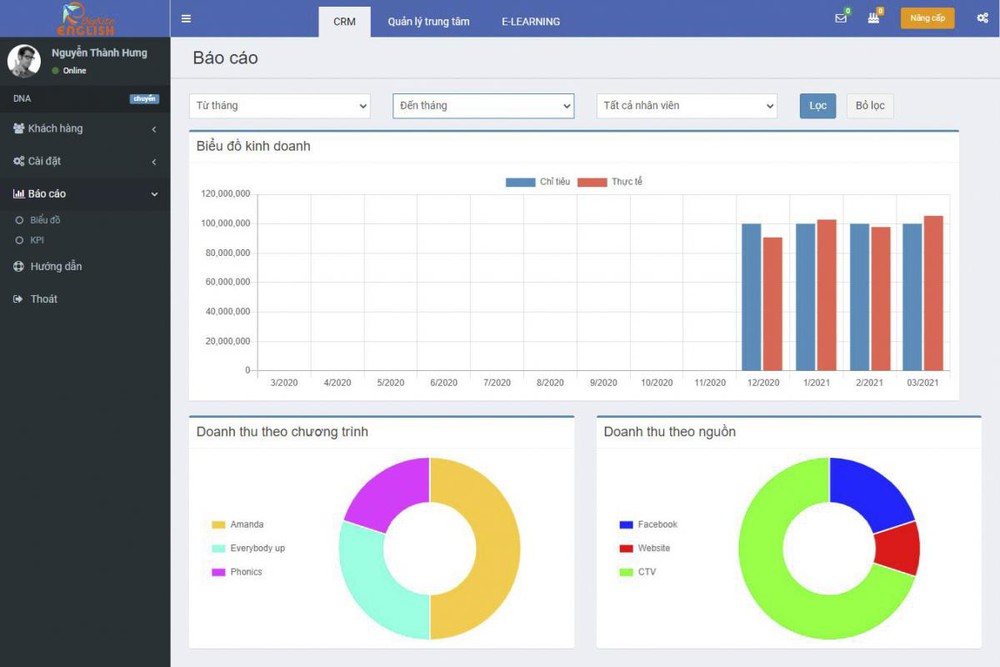Click the Amanda yellow legend swatch
Viewport: 1000px width, 667px height.
[218, 525]
